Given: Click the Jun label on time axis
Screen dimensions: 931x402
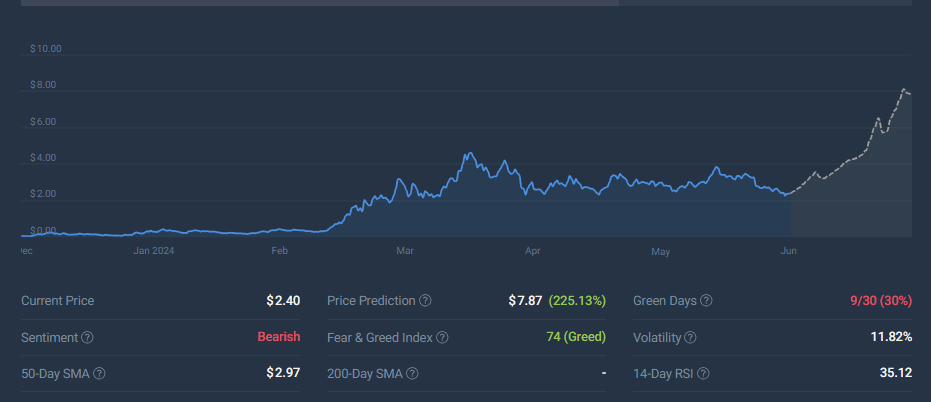Looking at the screenshot, I should pyautogui.click(x=788, y=251).
